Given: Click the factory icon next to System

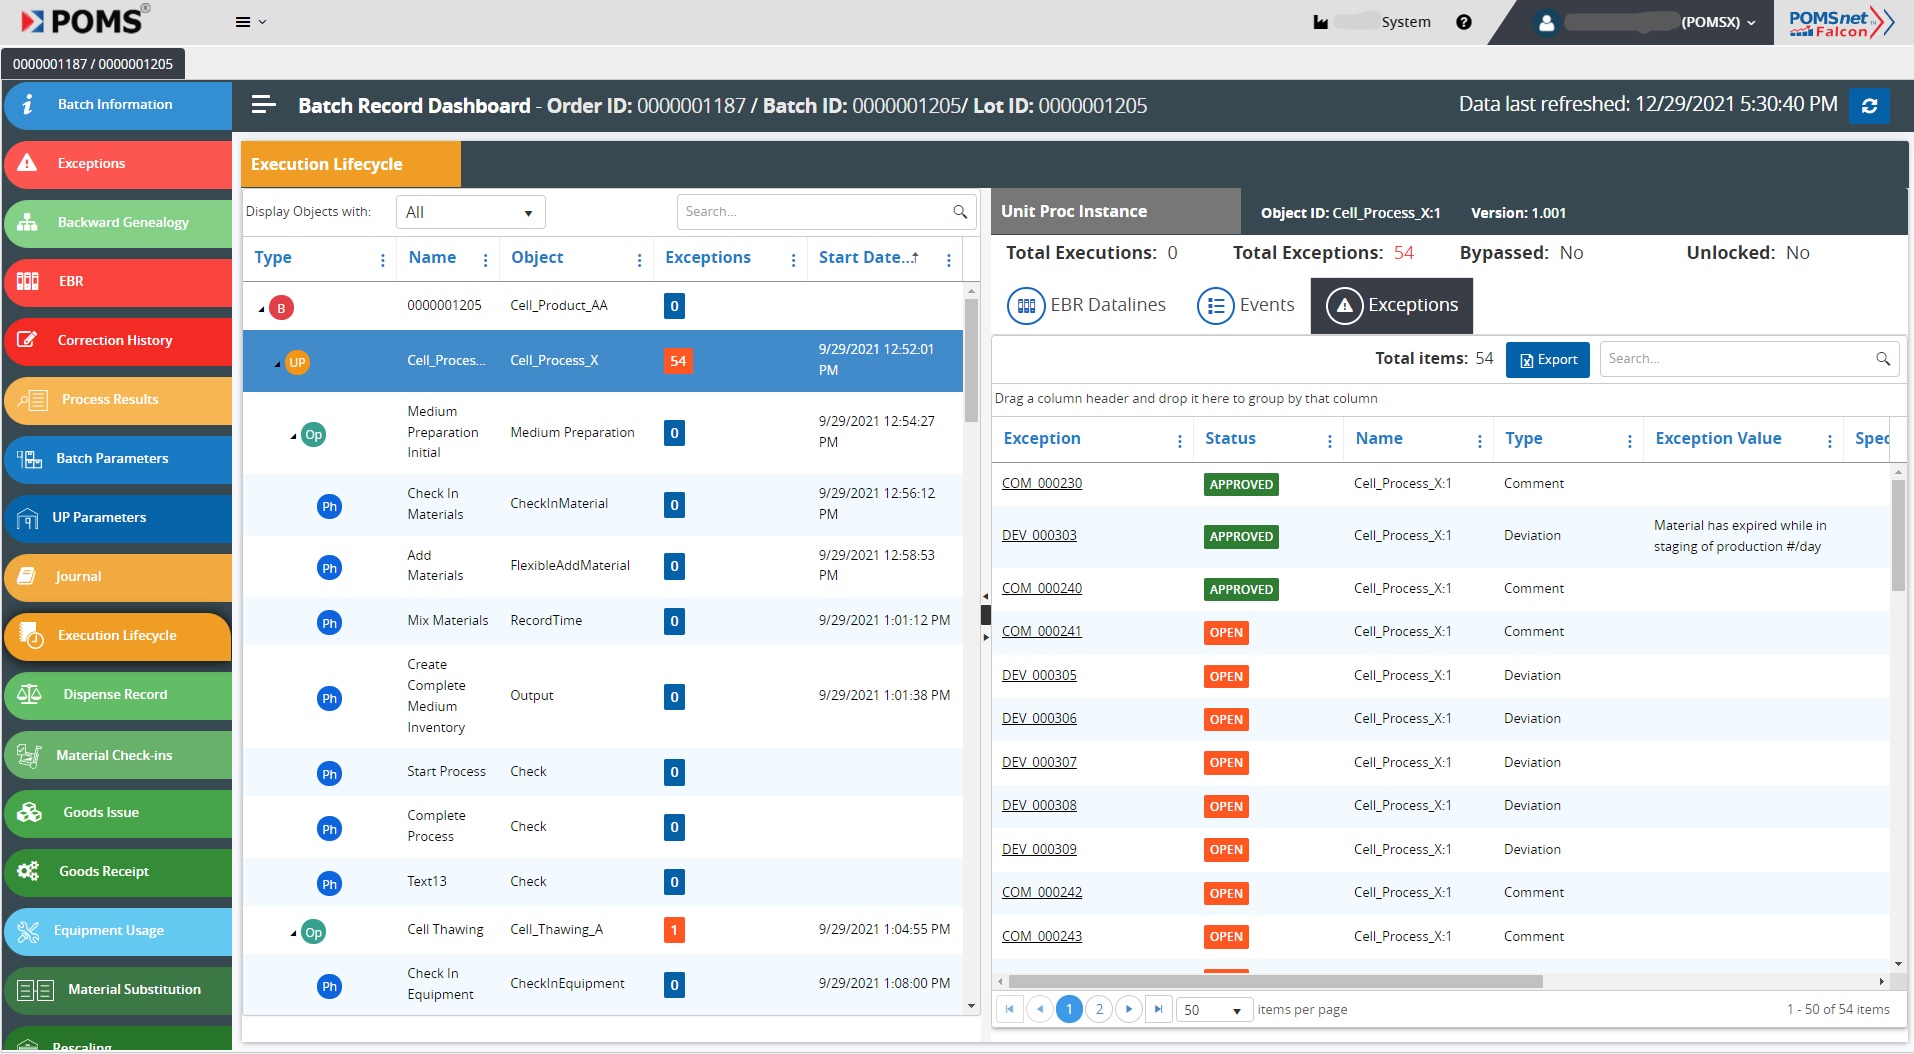Looking at the screenshot, I should [1320, 22].
